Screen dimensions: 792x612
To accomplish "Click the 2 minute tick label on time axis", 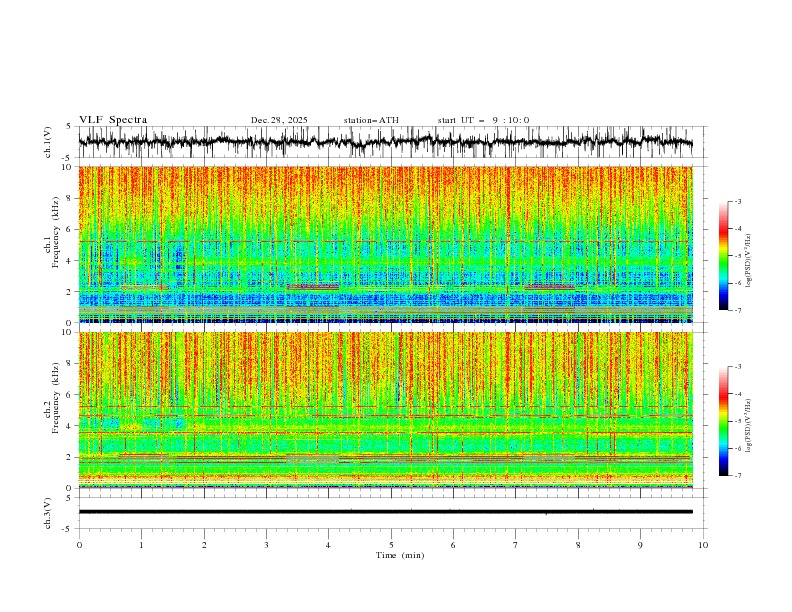I will 204,545.
